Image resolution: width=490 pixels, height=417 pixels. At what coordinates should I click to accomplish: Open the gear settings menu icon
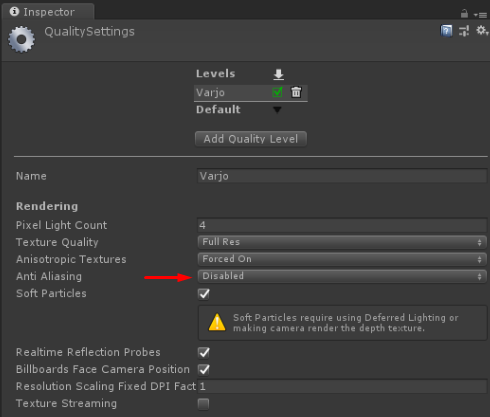[x=482, y=31]
